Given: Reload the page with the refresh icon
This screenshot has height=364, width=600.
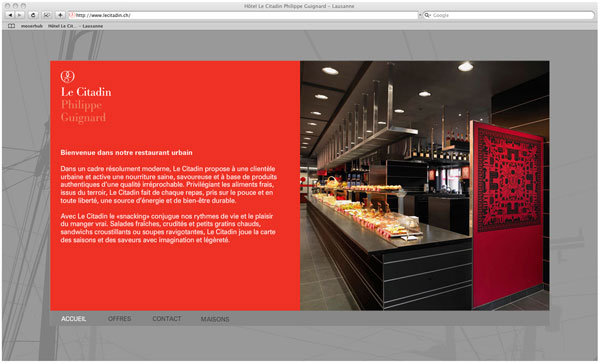Looking at the screenshot, I should click(x=33, y=15).
